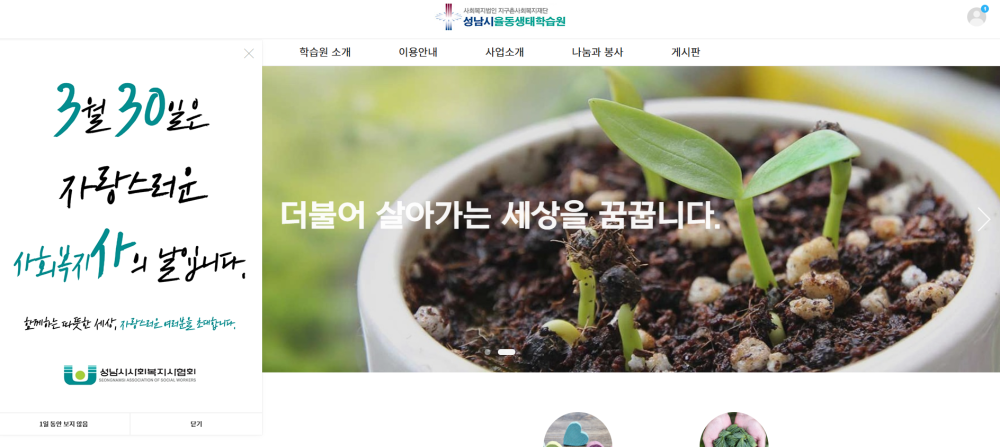
Task: Open the hands holding leaves thumbnail
Action: pos(733,430)
